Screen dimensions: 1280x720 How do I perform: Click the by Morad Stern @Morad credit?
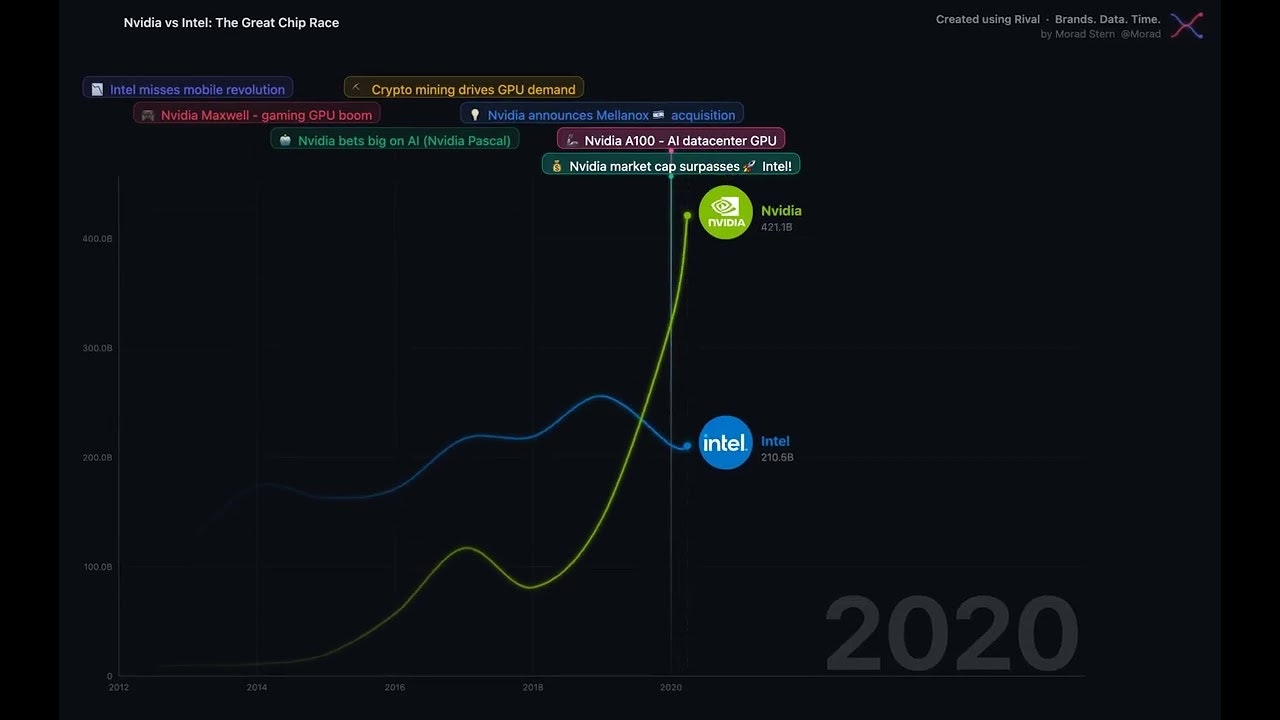click(1101, 34)
